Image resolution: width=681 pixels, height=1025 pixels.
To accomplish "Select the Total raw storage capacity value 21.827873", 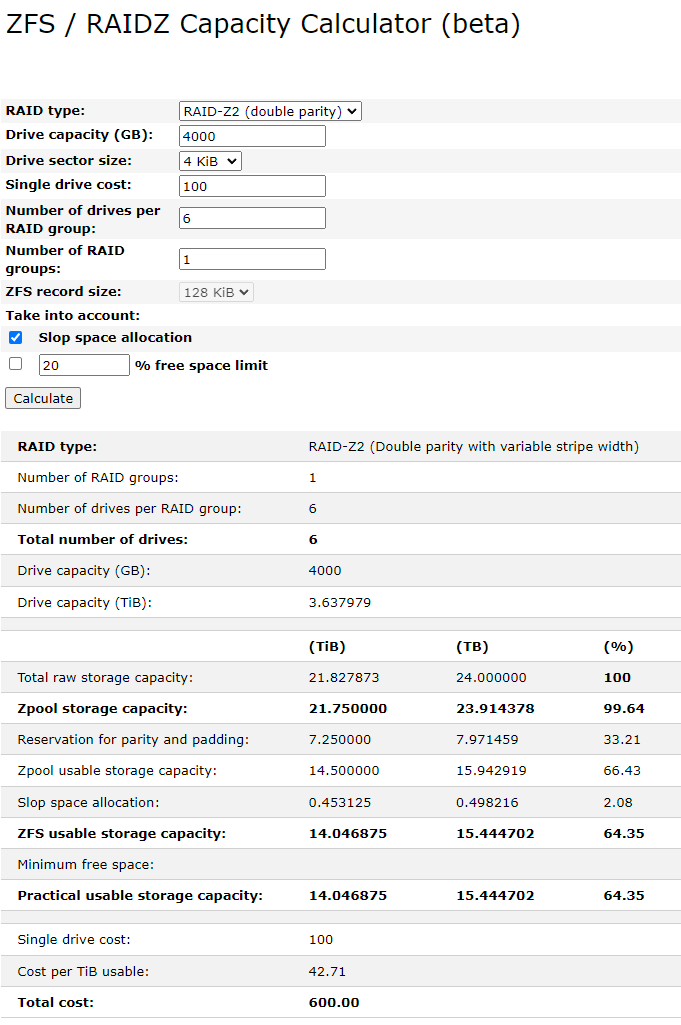I will coord(344,677).
